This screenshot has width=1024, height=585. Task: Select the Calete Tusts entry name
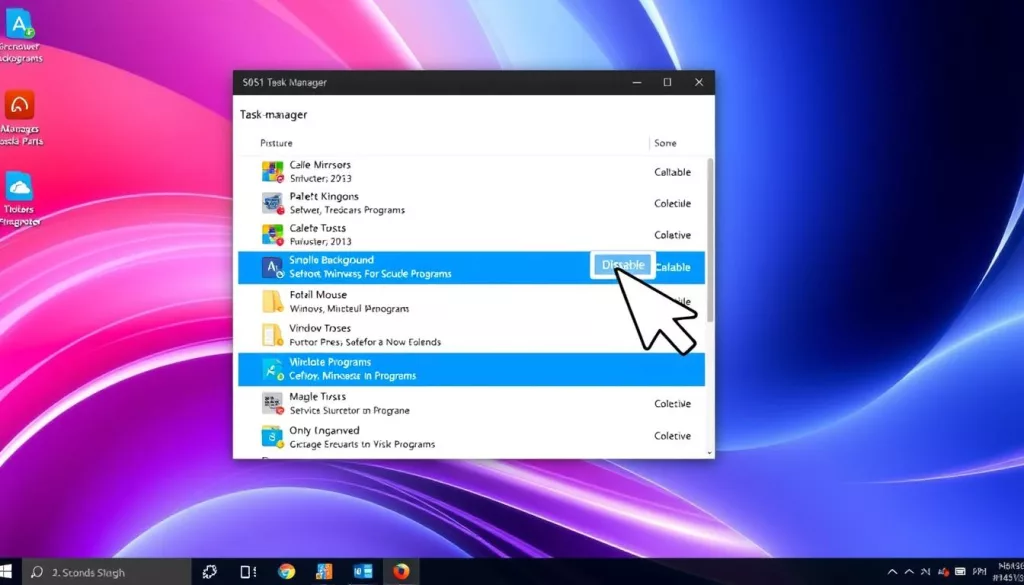pyautogui.click(x=317, y=228)
